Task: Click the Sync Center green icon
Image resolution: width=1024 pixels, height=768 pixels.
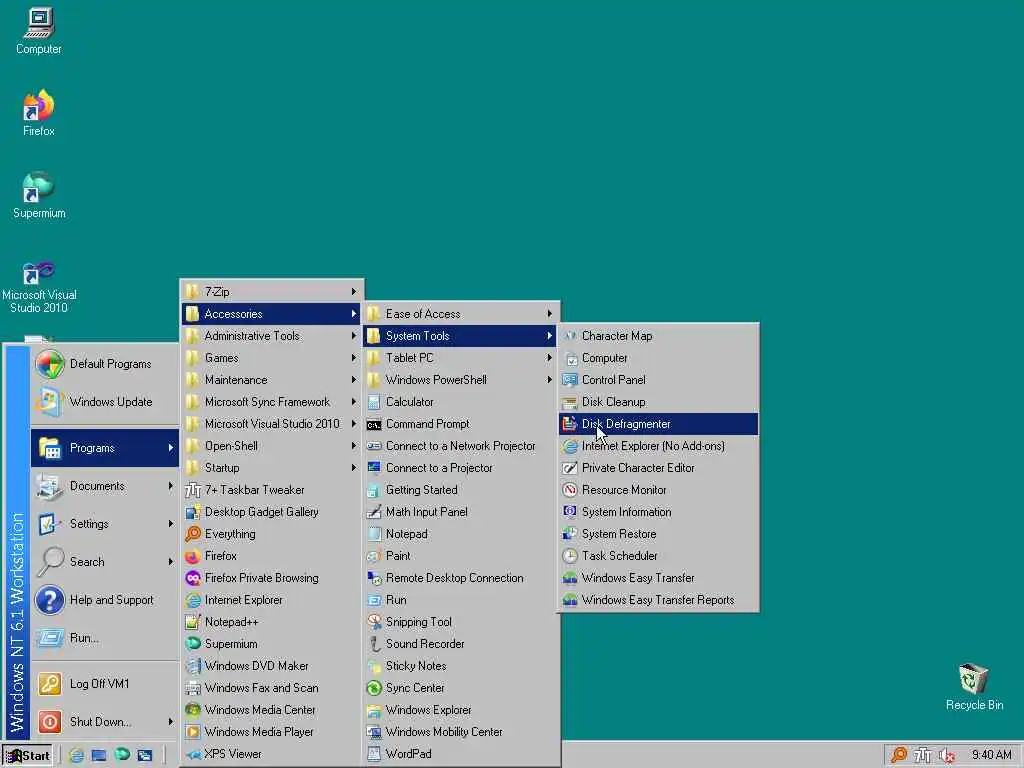Action: coord(374,688)
